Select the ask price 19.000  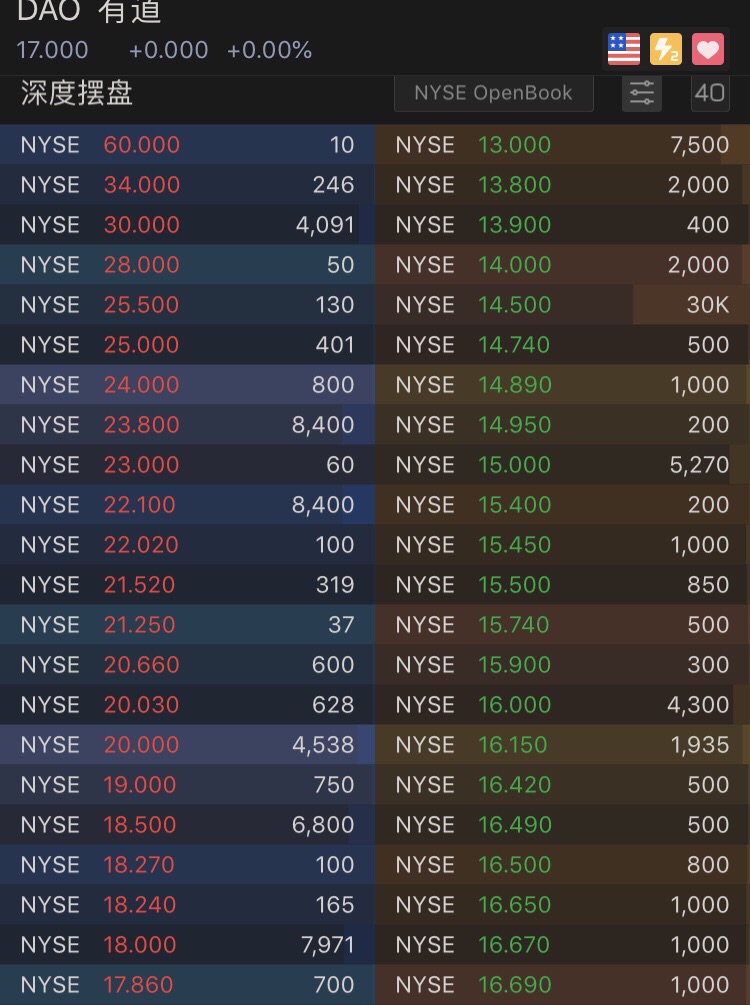click(x=140, y=785)
